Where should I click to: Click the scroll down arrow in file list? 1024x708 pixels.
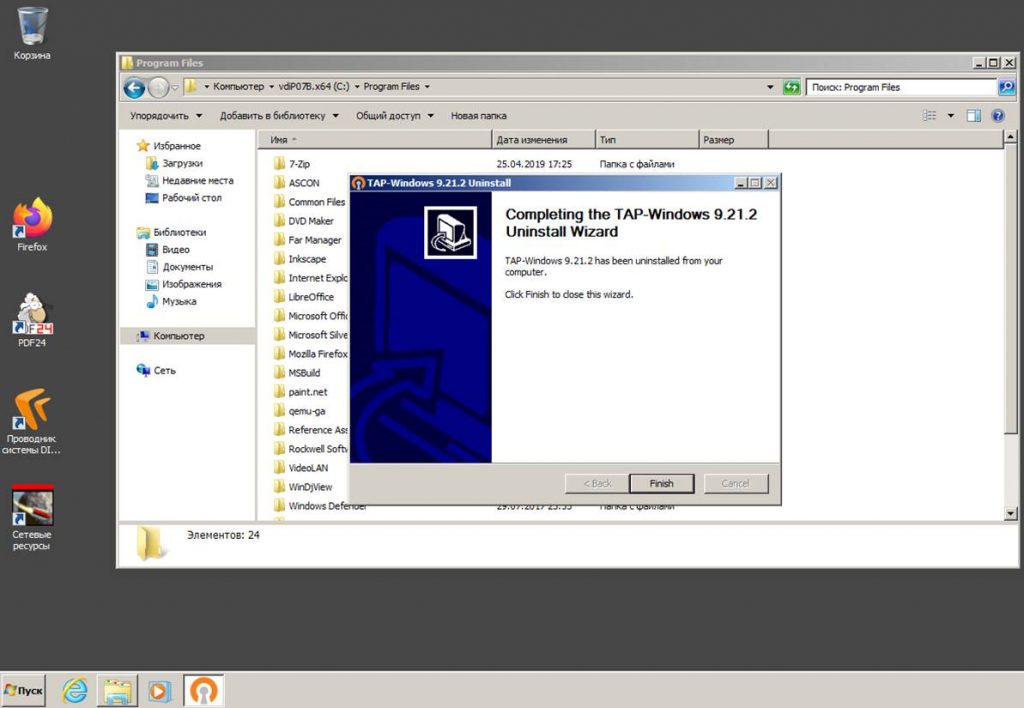point(1011,513)
